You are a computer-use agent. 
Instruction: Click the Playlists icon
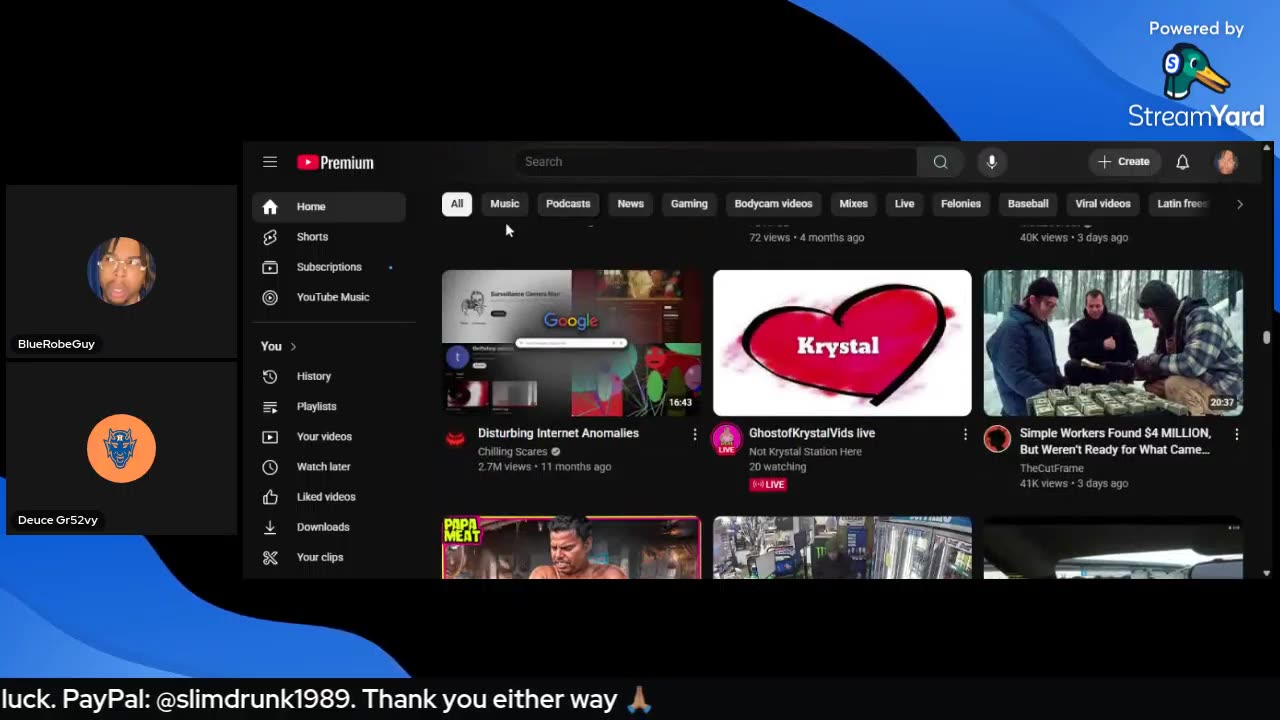coord(270,407)
